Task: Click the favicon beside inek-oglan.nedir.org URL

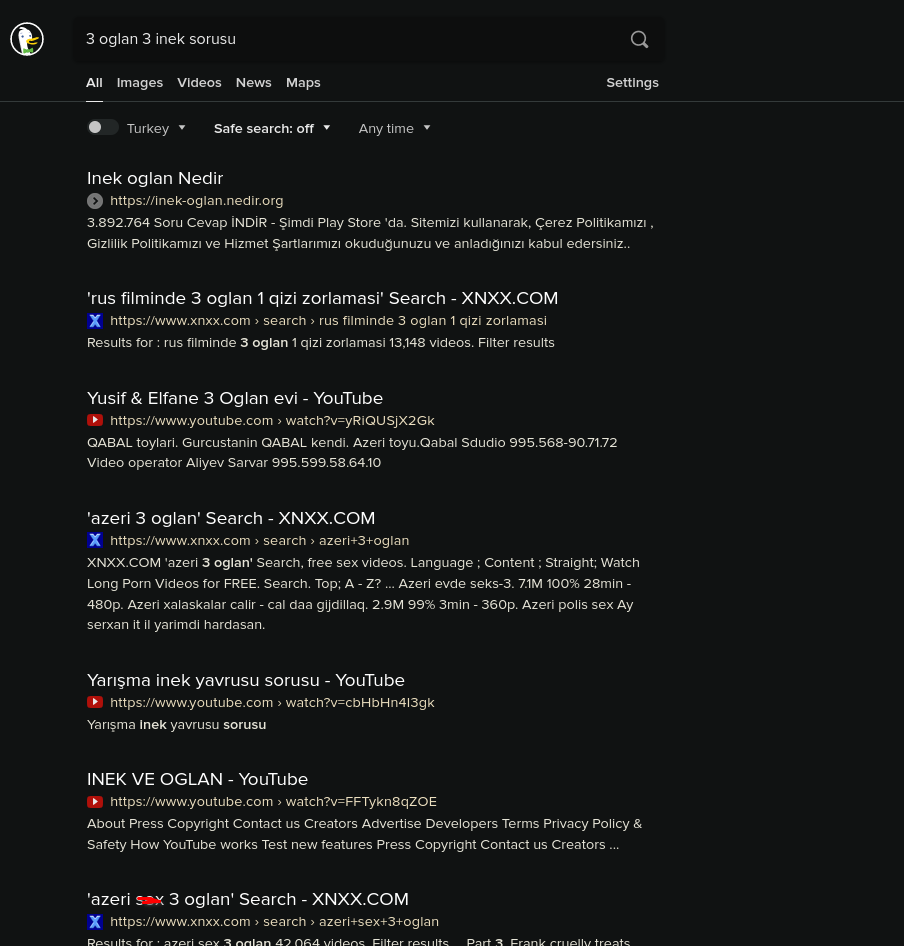Action: pyautogui.click(x=95, y=201)
